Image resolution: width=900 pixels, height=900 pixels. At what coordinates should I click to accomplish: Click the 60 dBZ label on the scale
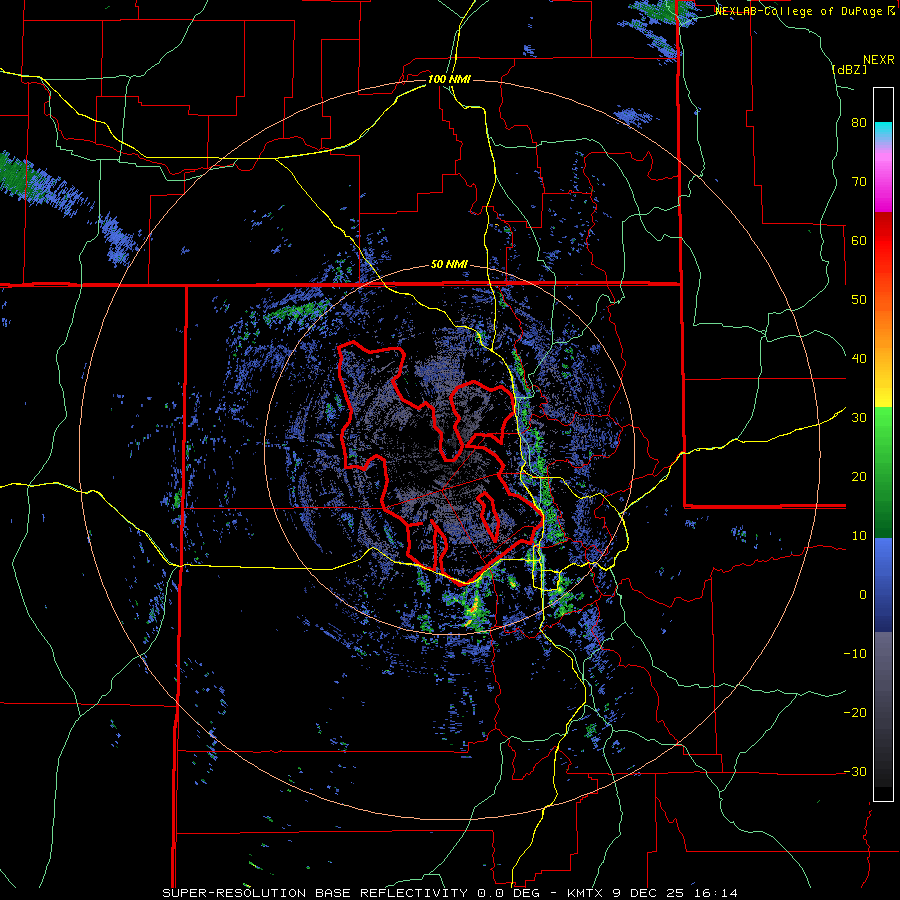tap(859, 240)
